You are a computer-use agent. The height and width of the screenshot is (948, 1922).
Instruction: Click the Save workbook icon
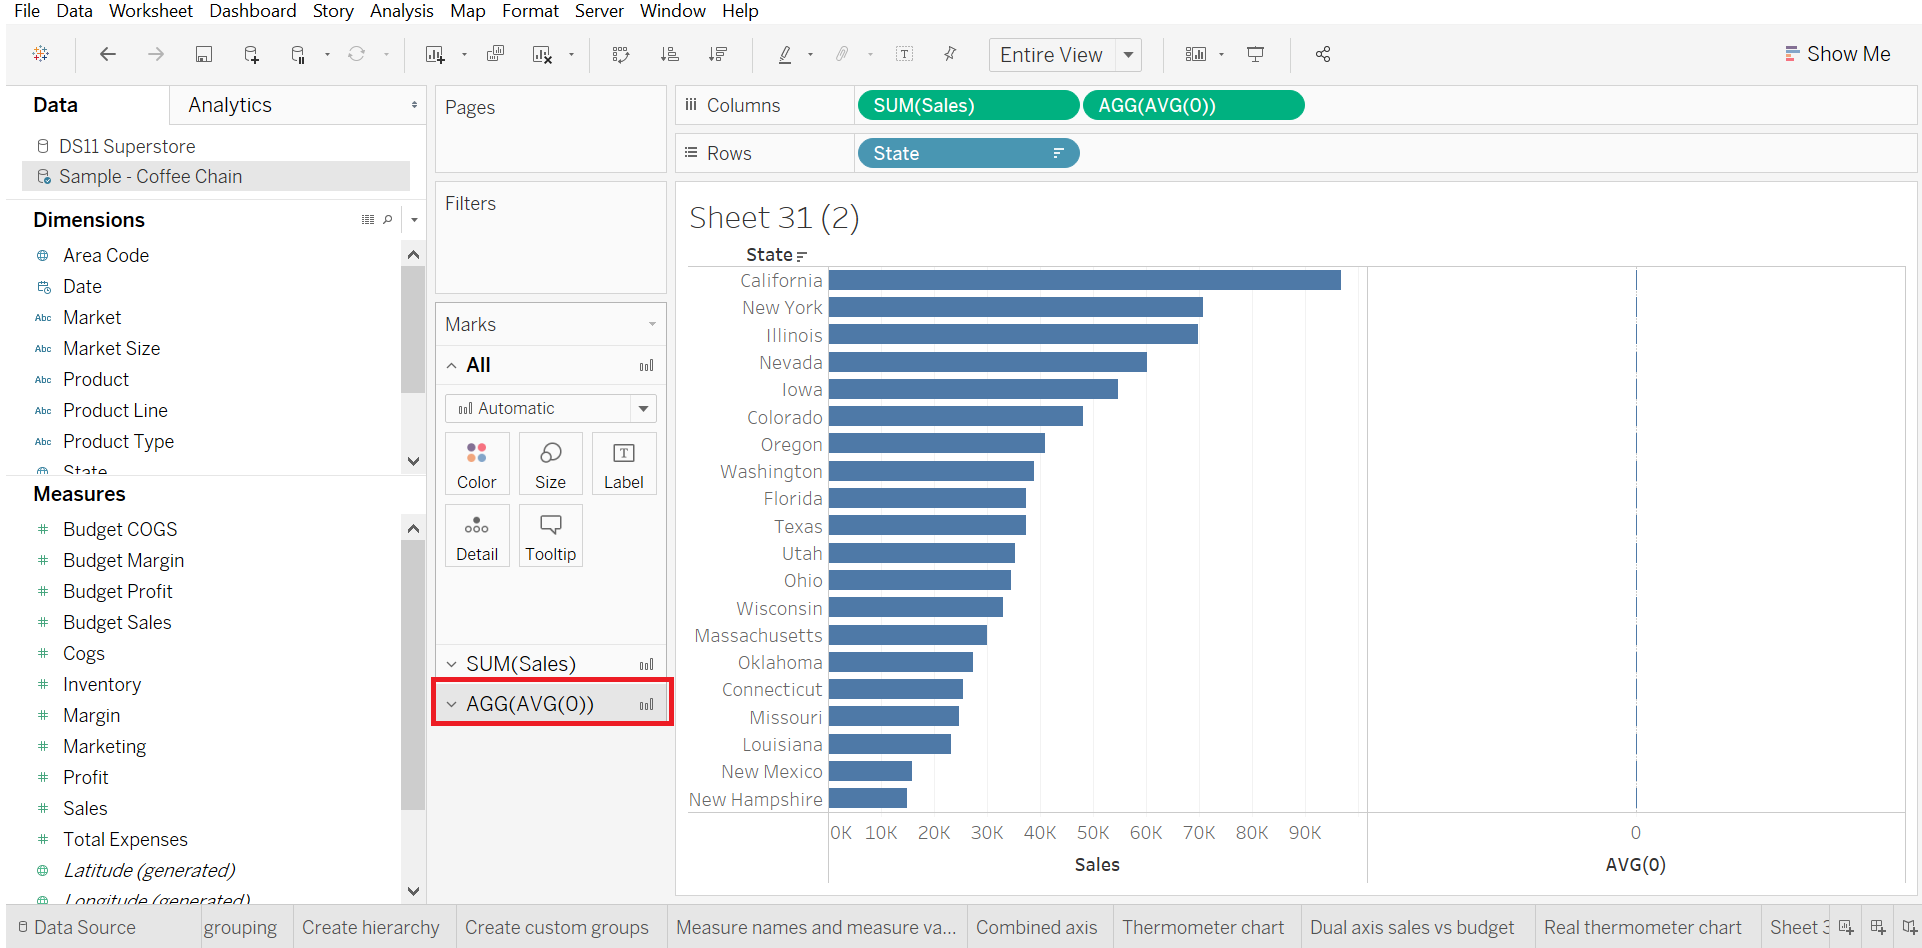point(204,54)
